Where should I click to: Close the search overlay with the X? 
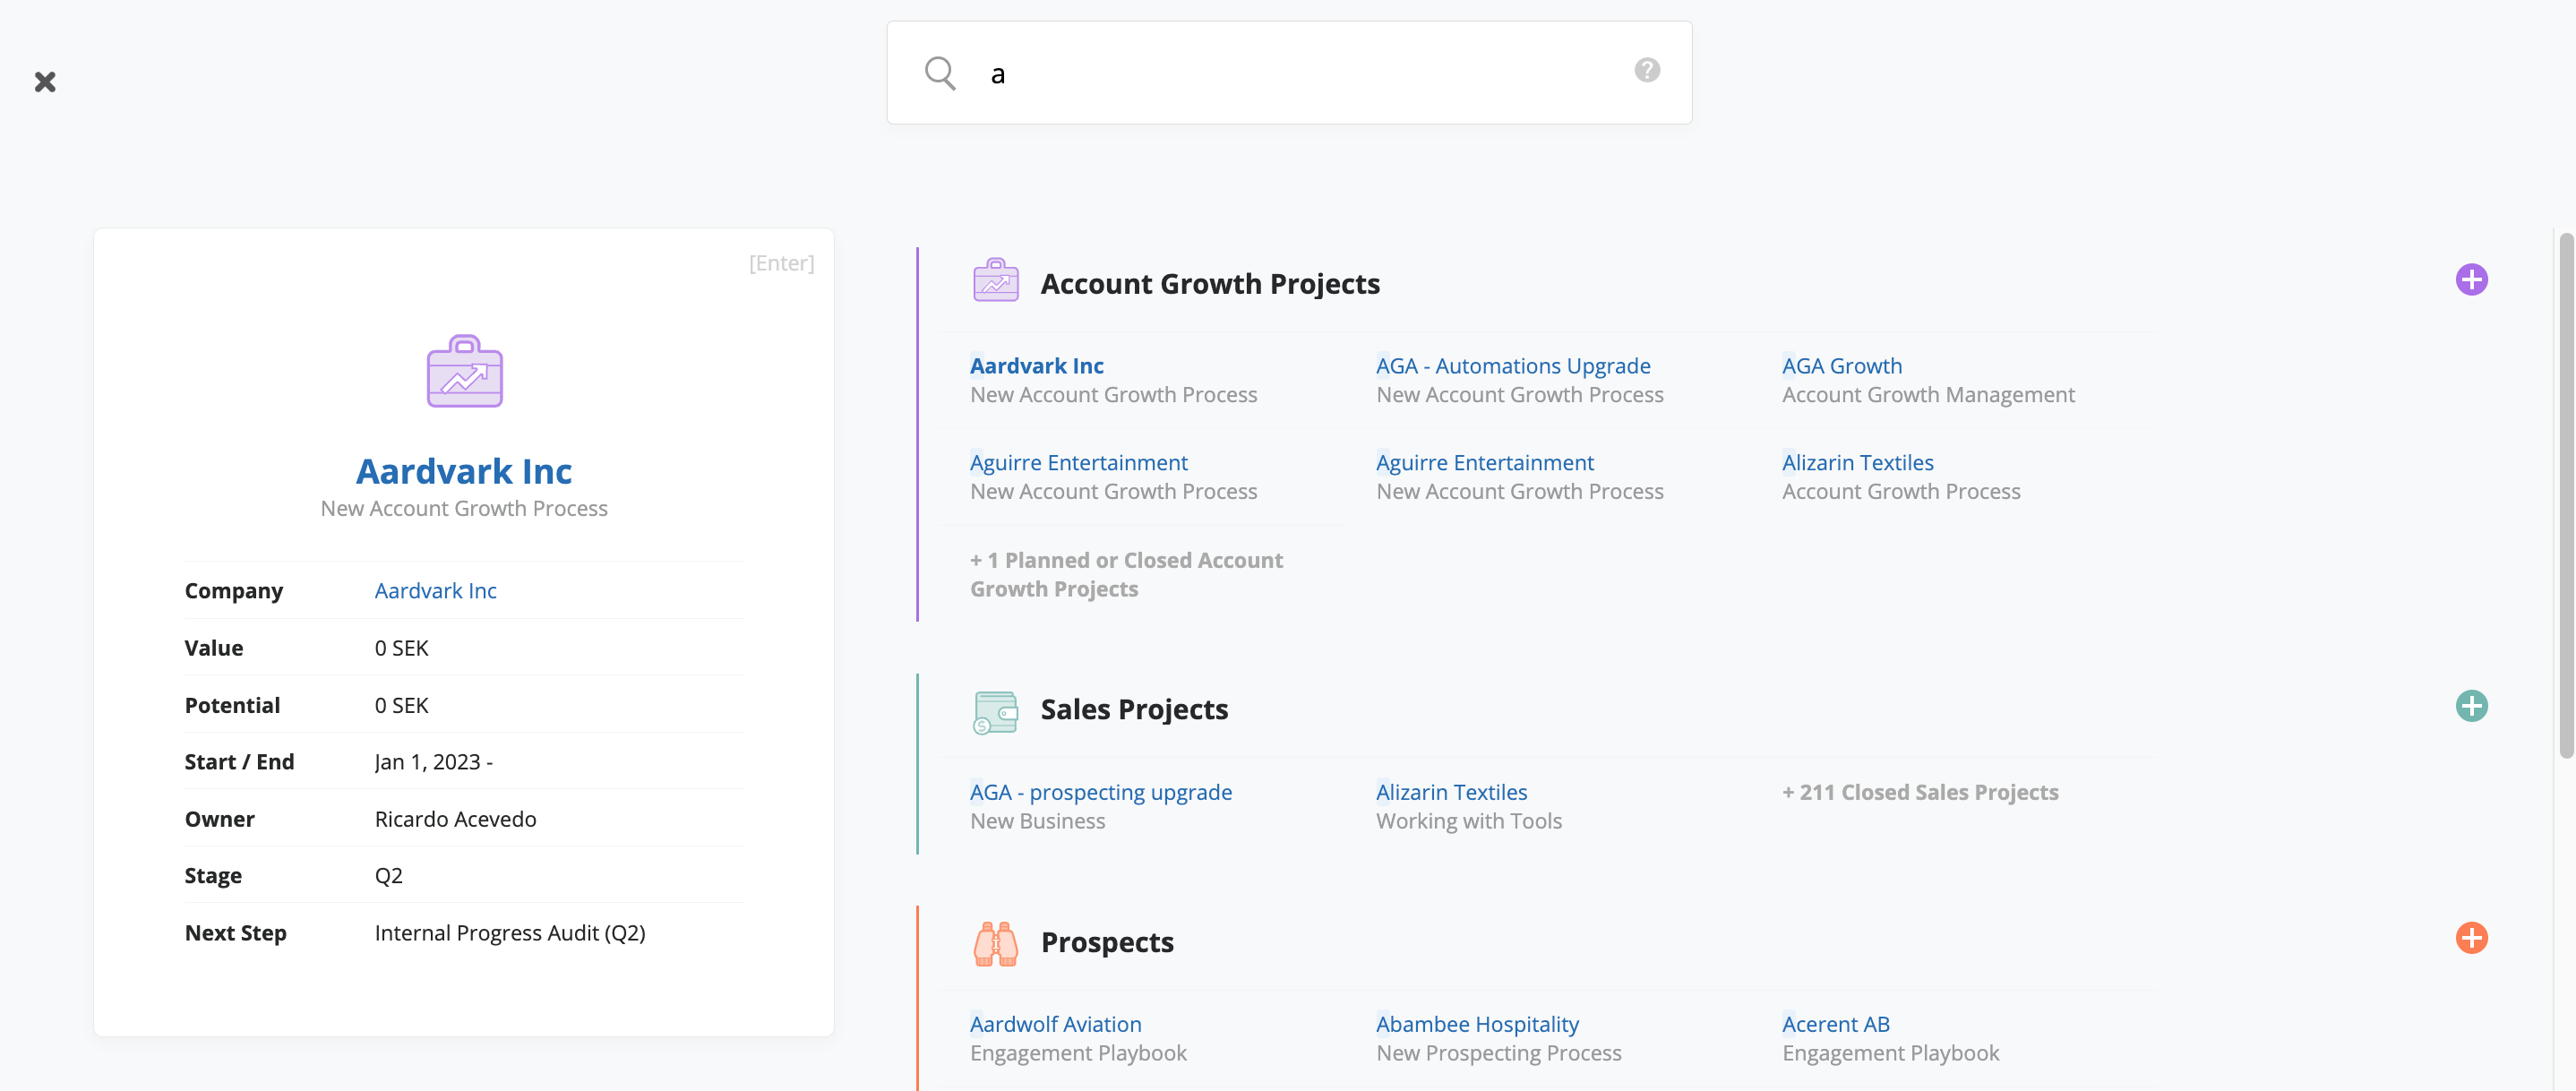click(45, 81)
